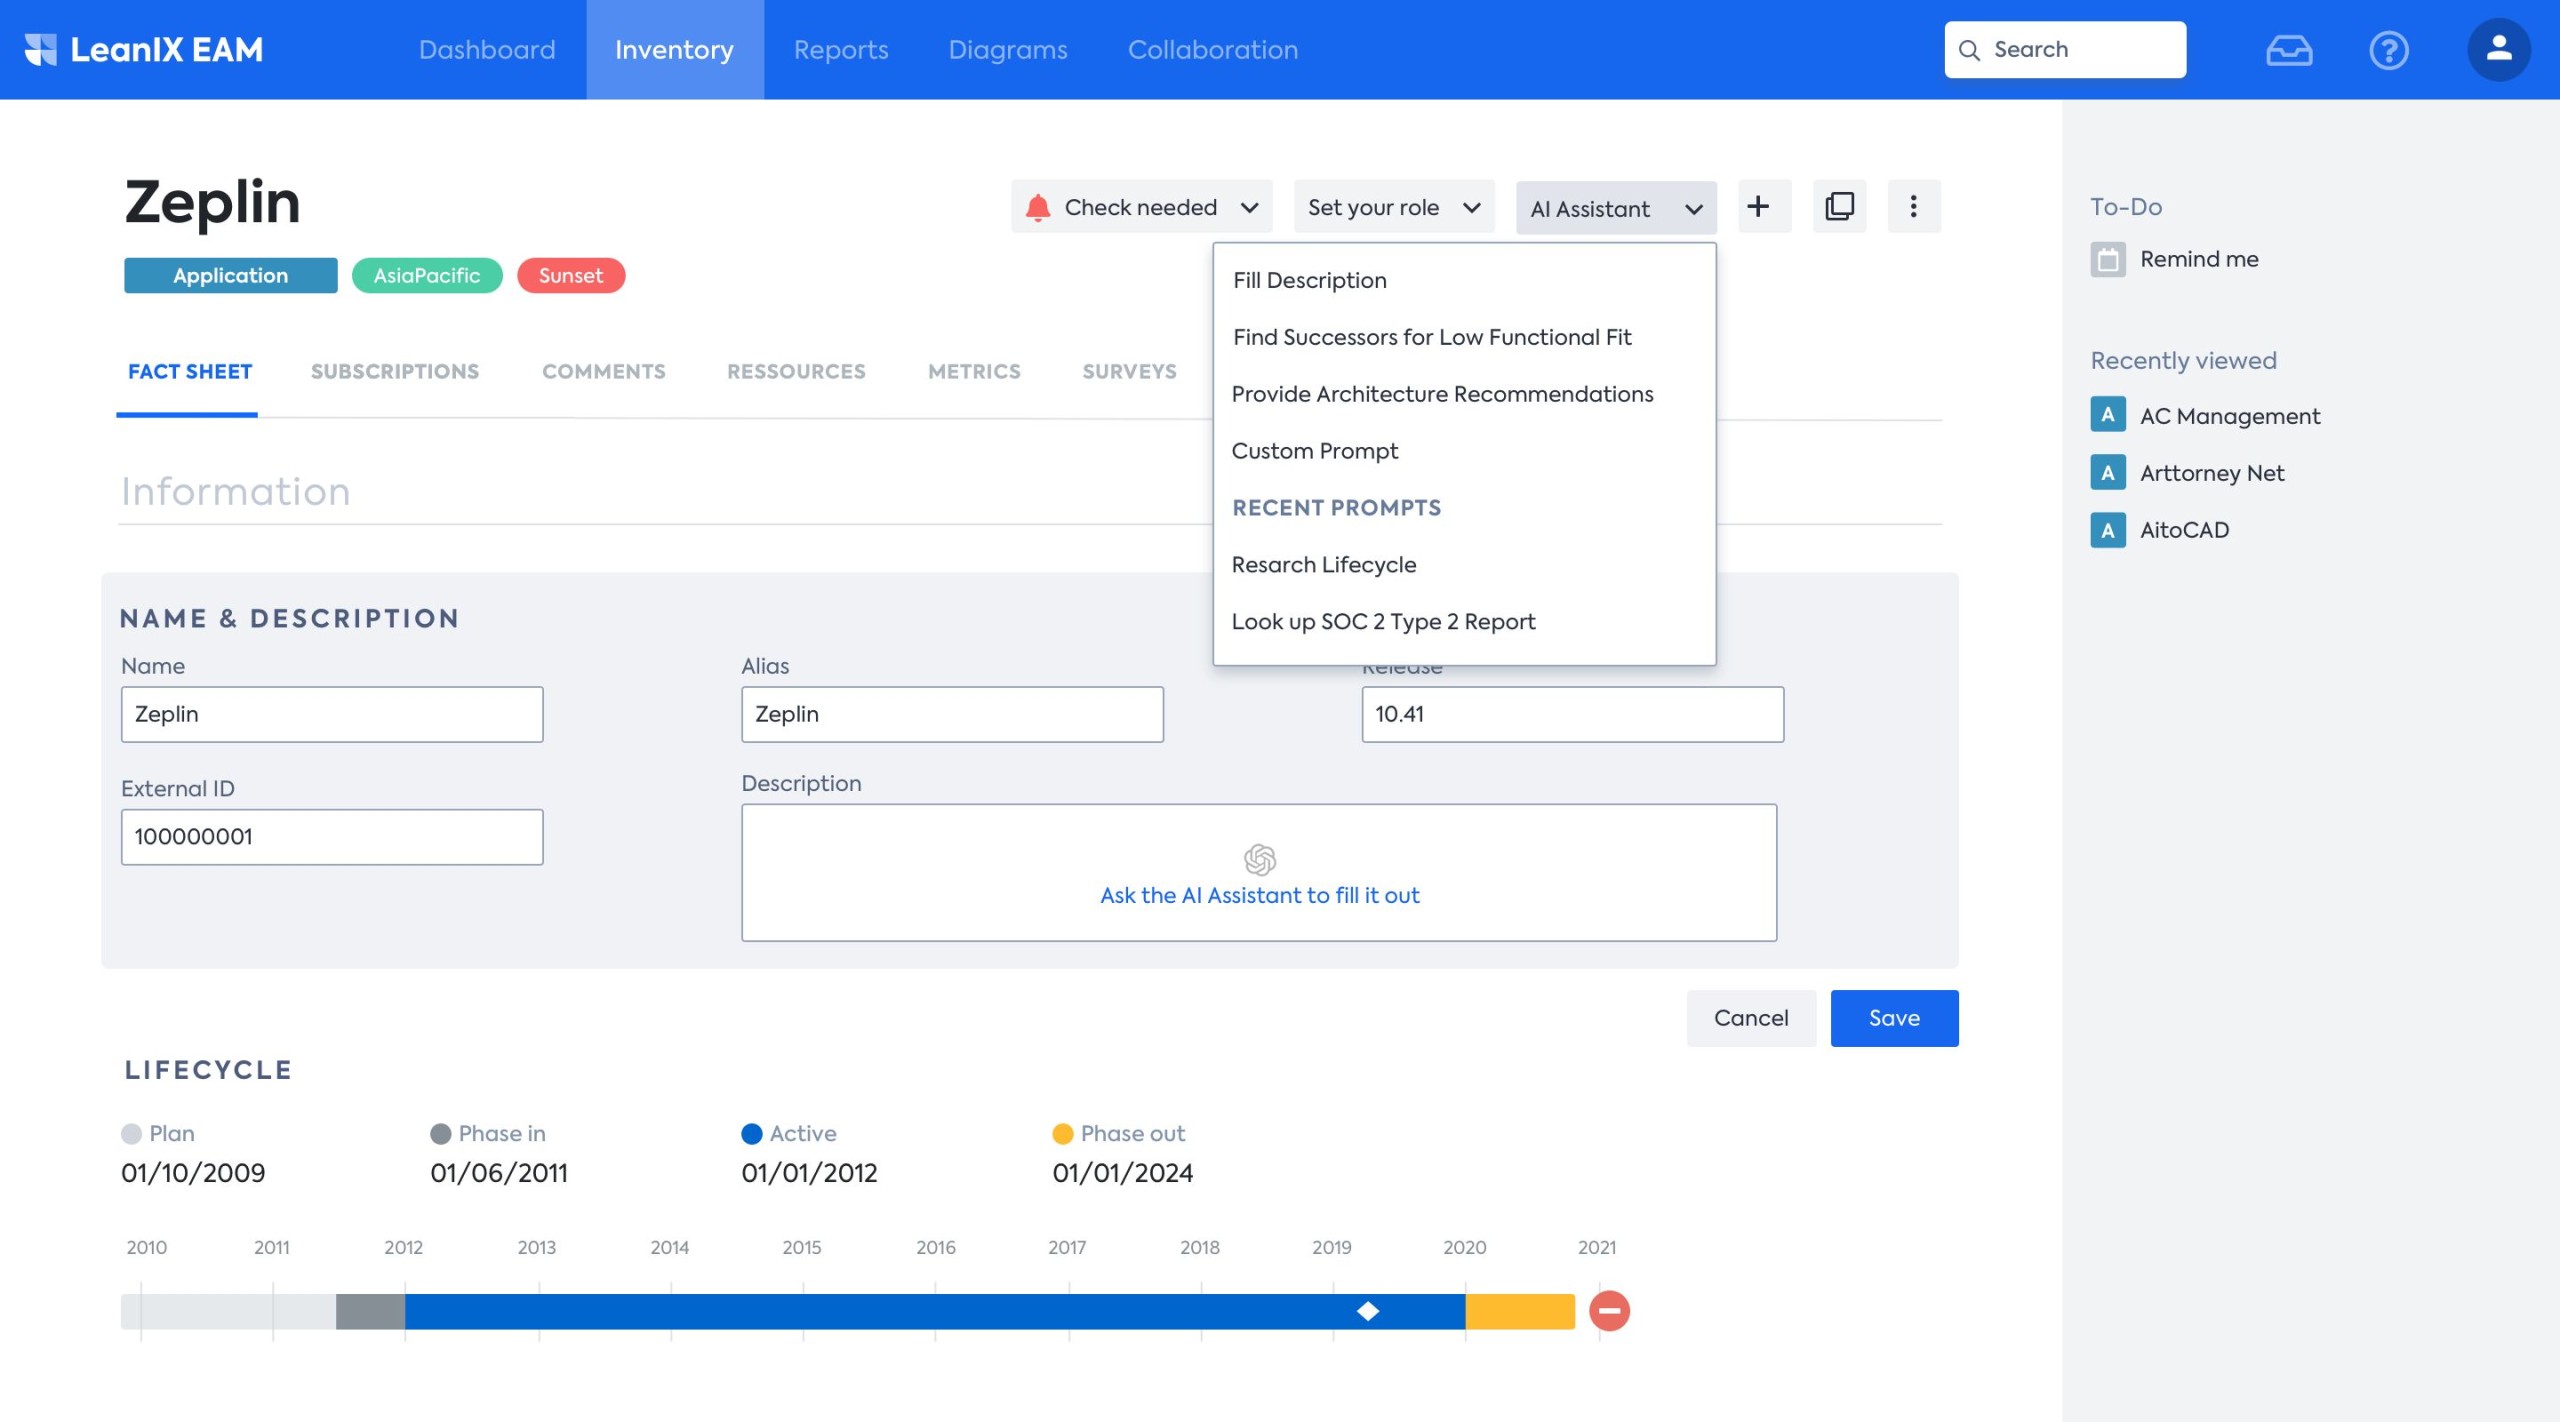Screen dimensions: 2560x1422
Task: Click the Application type tag
Action: click(230, 275)
